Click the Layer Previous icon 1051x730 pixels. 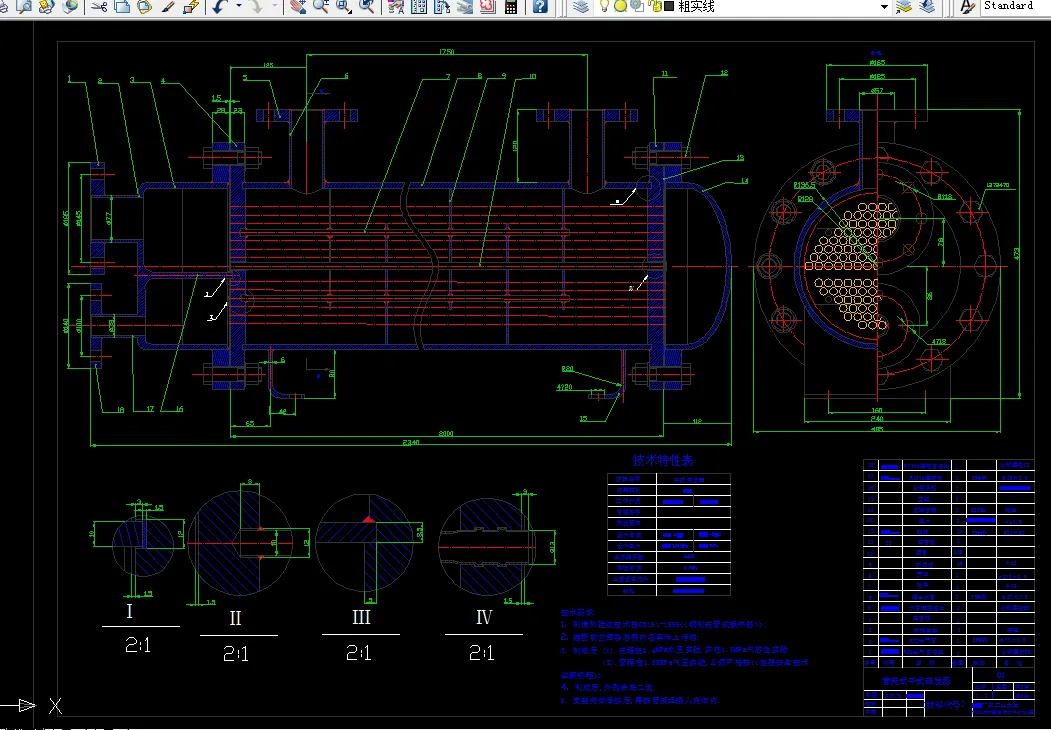click(928, 7)
